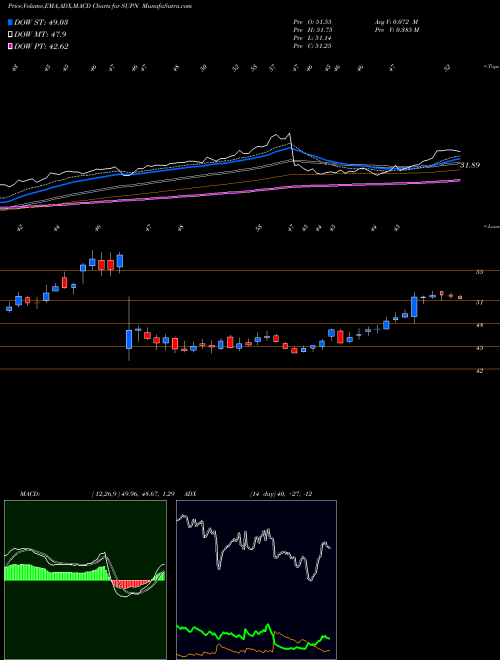Select the chart title mentioning SUPN MunafaSutra.com
500x660 pixels.
[100, 7]
